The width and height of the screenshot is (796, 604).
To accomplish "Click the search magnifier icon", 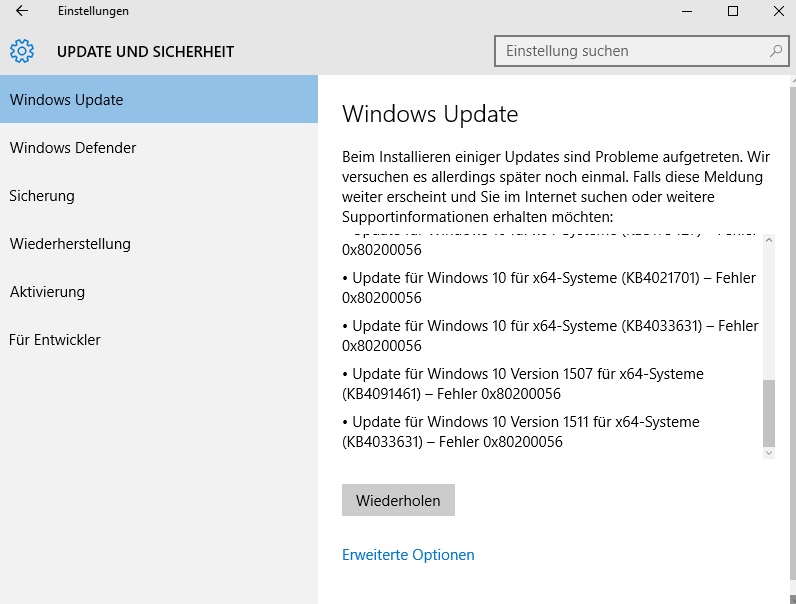I will (776, 51).
